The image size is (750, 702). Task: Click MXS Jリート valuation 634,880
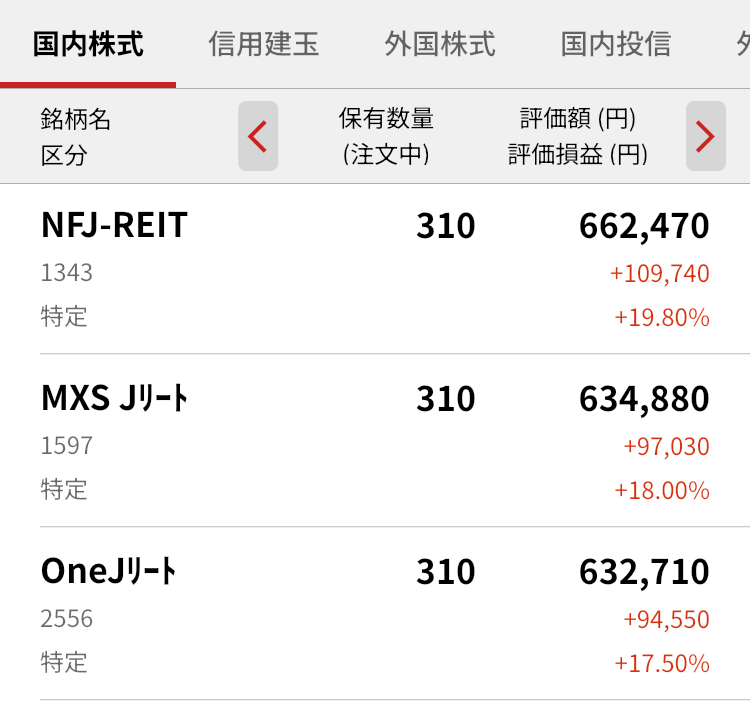(x=644, y=399)
